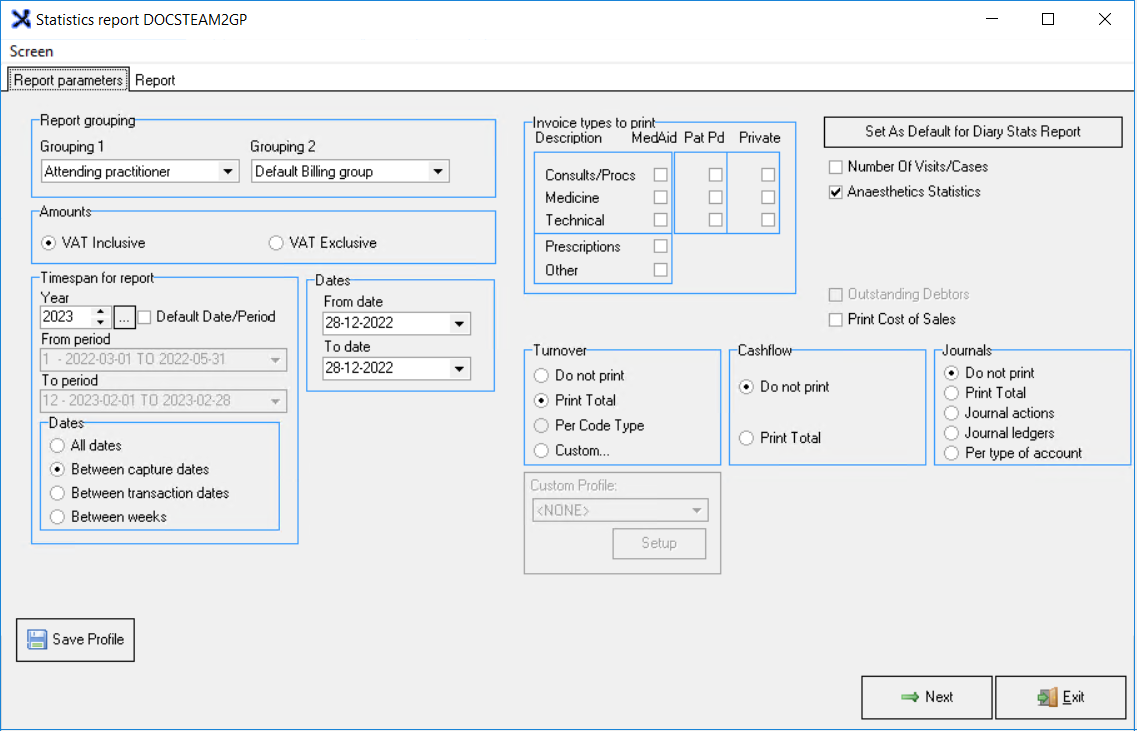Increase the Year using the spinner up arrow
Screen dimensions: 1137x731
pos(100,312)
